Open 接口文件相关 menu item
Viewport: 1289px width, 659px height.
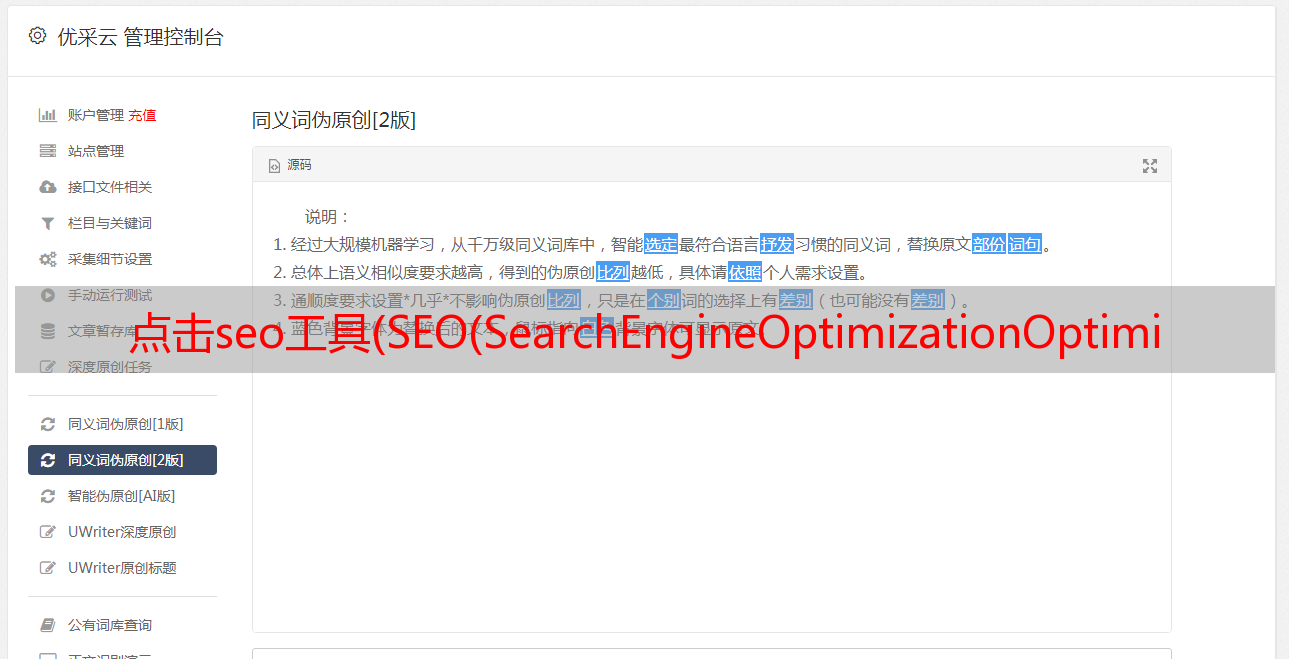click(x=110, y=187)
